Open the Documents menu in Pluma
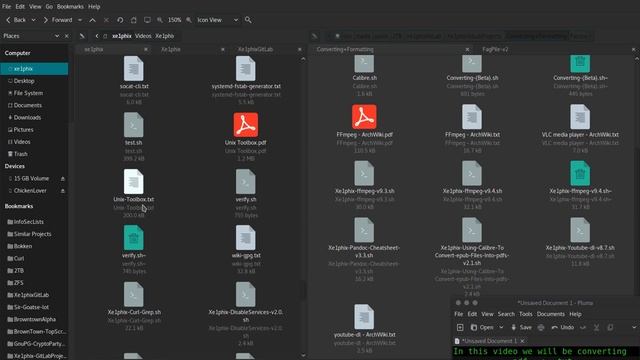The width and height of the screenshot is (640, 360). click(551, 314)
